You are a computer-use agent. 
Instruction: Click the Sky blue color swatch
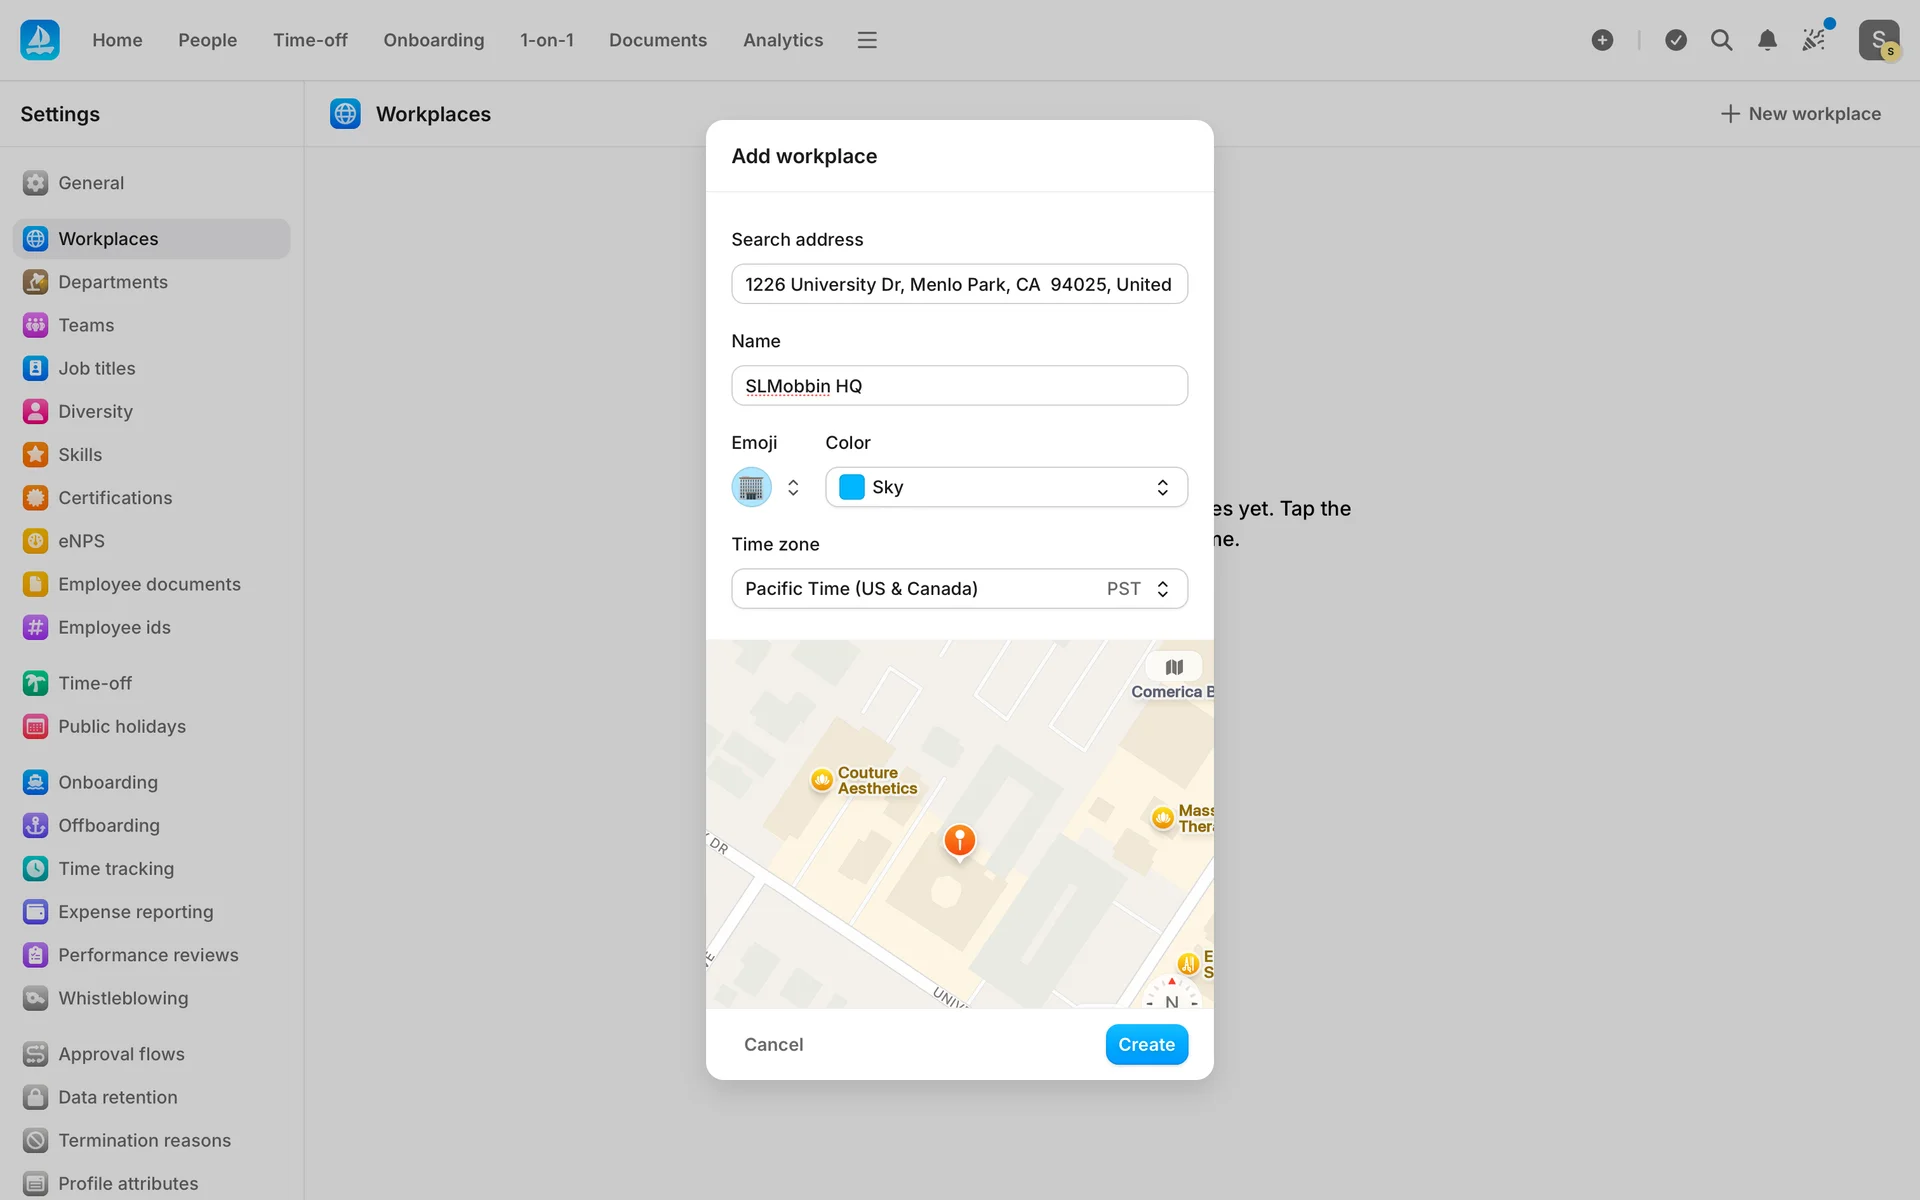point(852,487)
